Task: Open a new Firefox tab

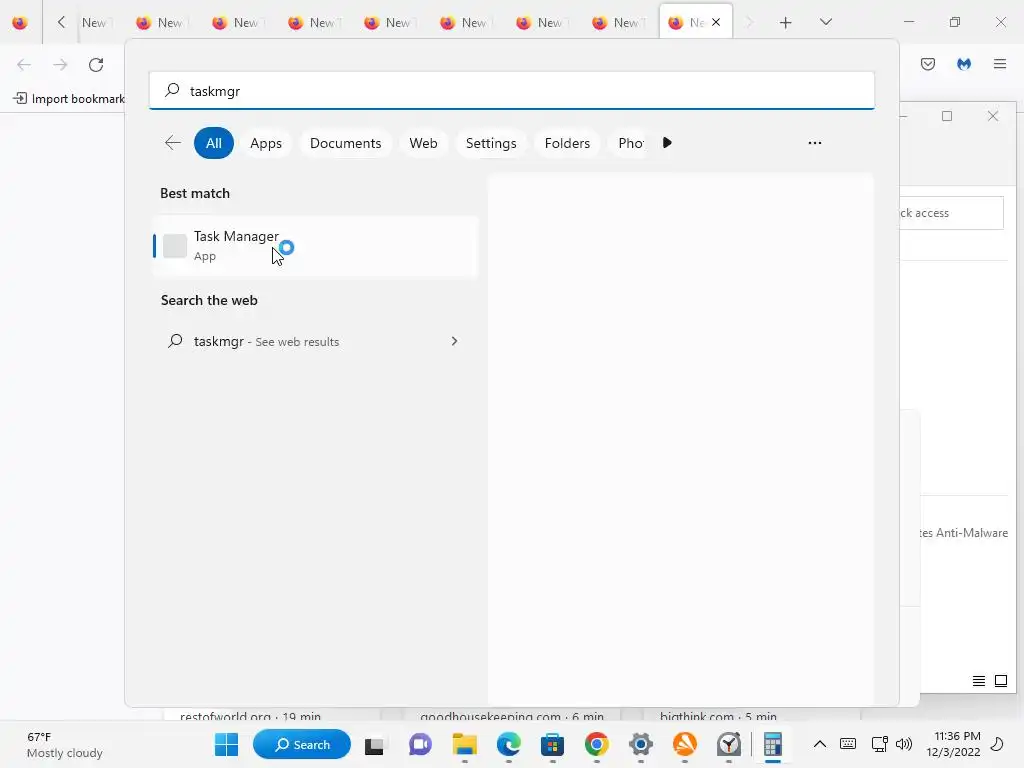Action: click(x=786, y=23)
